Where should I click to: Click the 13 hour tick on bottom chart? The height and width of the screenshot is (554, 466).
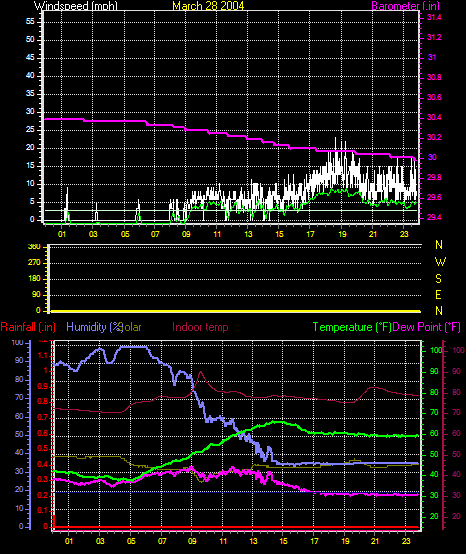(253, 541)
